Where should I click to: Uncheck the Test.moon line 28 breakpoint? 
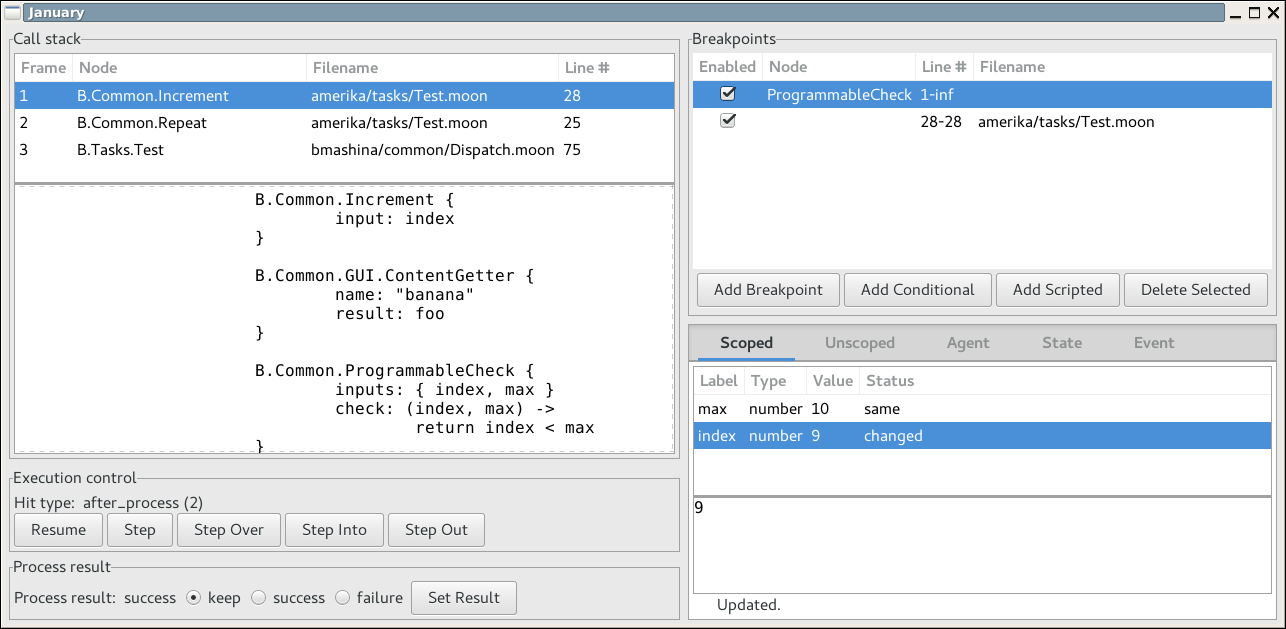pos(728,121)
